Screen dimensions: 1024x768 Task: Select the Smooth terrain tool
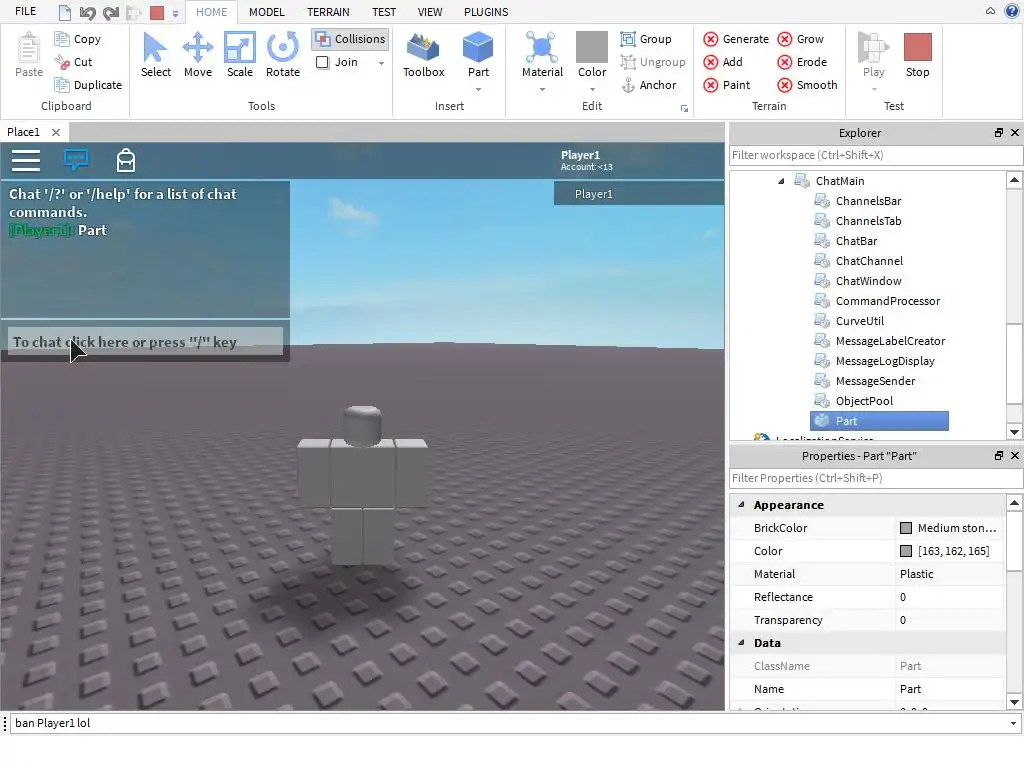pyautogui.click(x=808, y=85)
